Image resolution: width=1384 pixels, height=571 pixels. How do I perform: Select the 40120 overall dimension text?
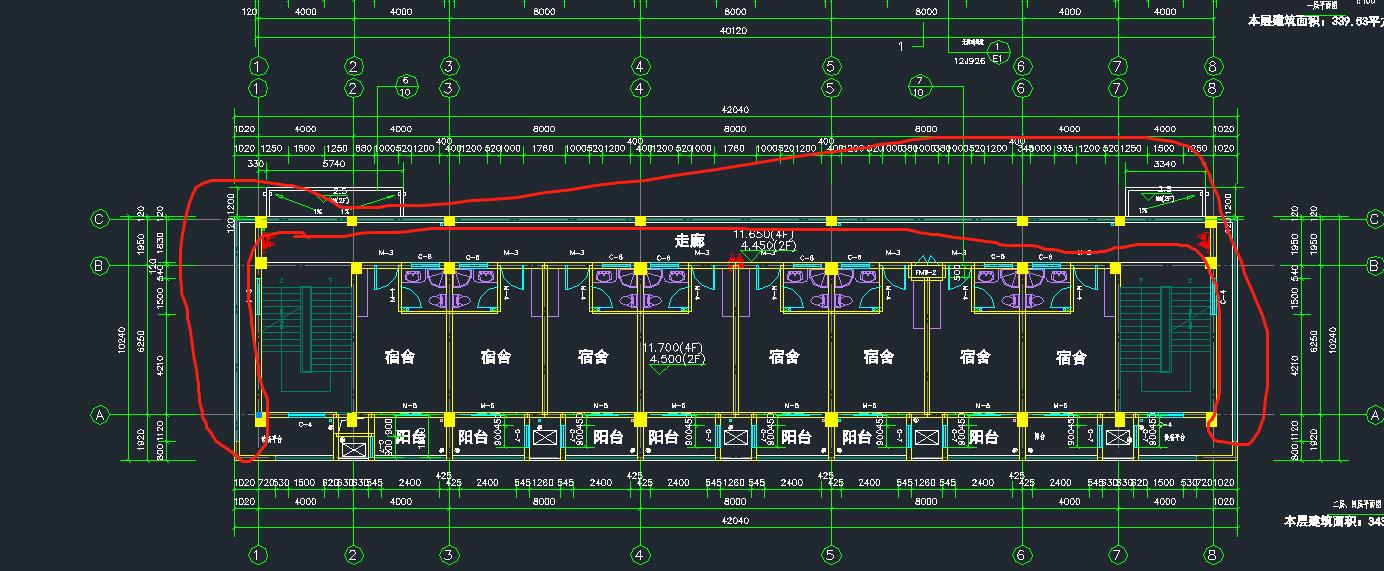(735, 31)
